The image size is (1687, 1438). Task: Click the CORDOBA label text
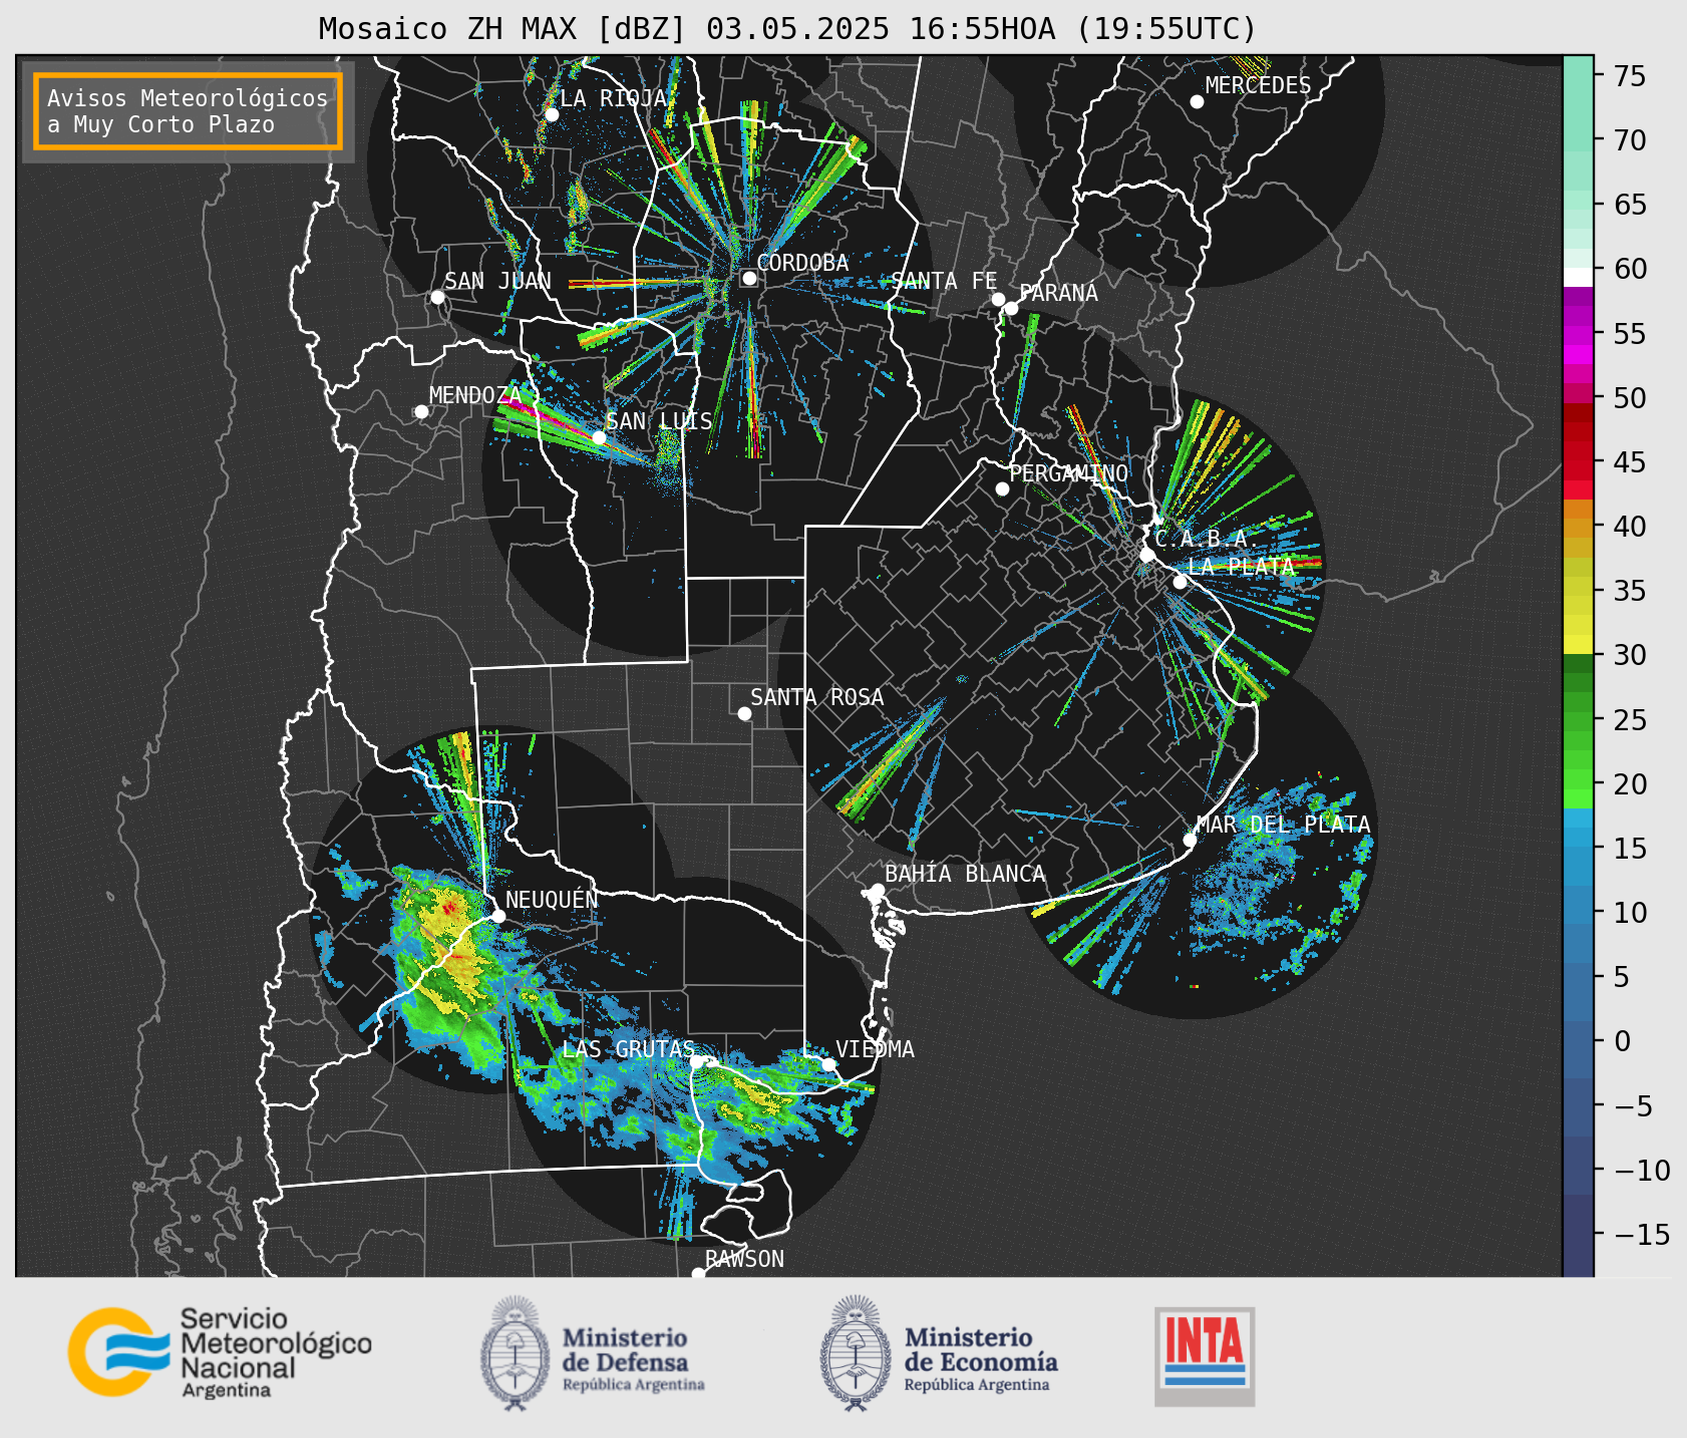coord(802,263)
